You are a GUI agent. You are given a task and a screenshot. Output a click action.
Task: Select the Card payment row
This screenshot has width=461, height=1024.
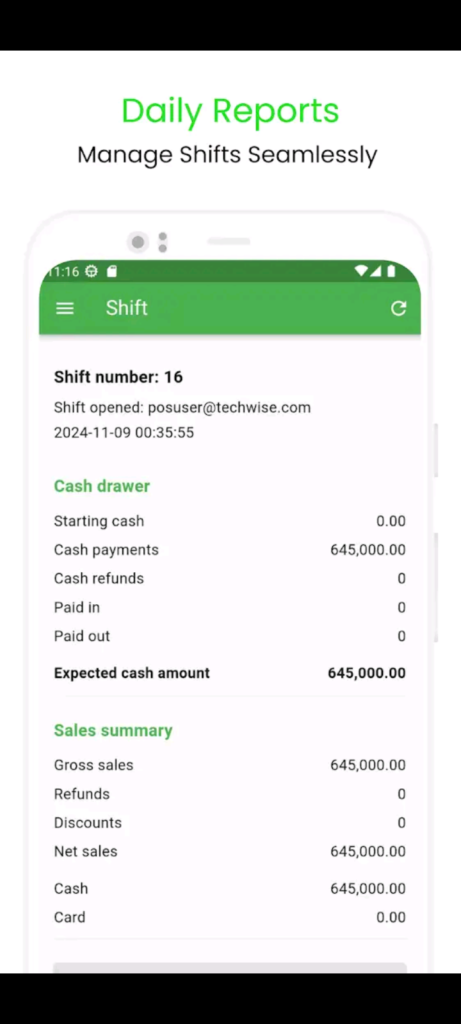[230, 918]
